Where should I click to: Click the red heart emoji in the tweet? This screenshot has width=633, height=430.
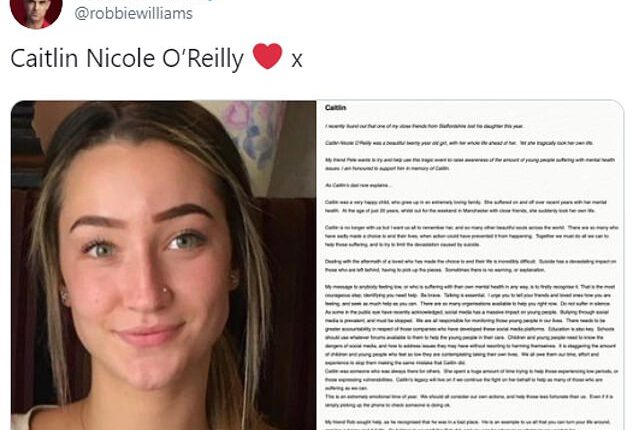(267, 56)
